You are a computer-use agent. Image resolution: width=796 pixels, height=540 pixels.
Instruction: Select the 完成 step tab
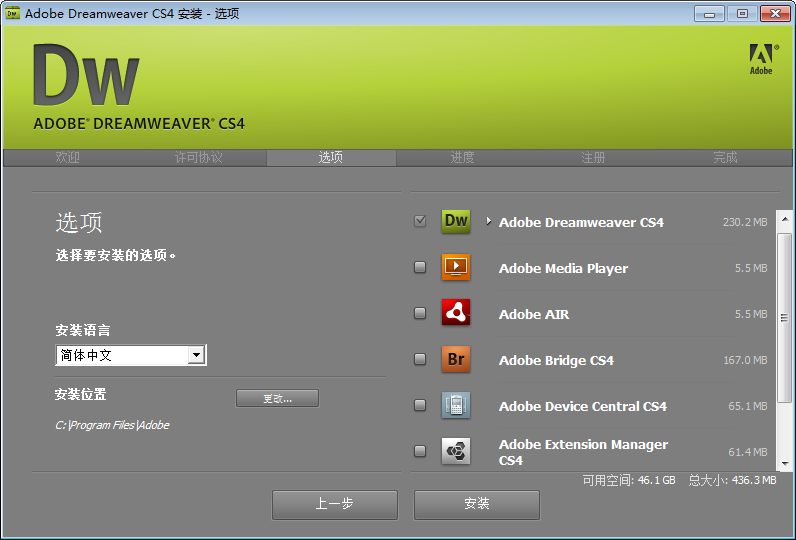coord(725,157)
